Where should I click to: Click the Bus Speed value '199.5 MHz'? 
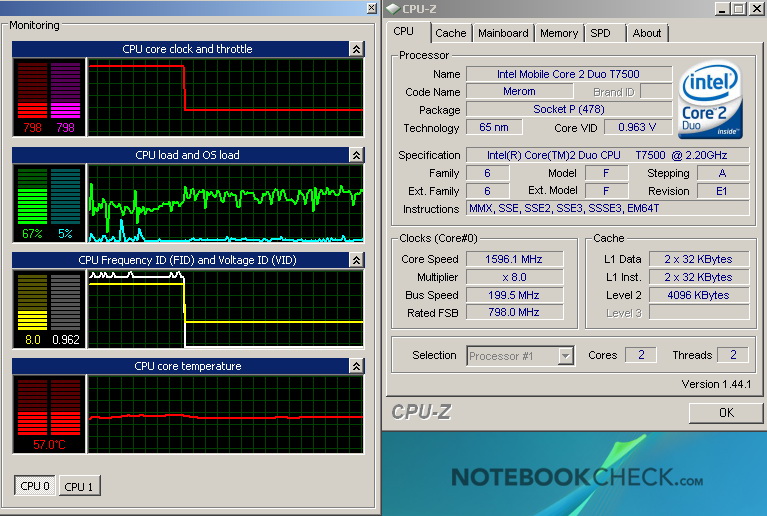pos(515,295)
